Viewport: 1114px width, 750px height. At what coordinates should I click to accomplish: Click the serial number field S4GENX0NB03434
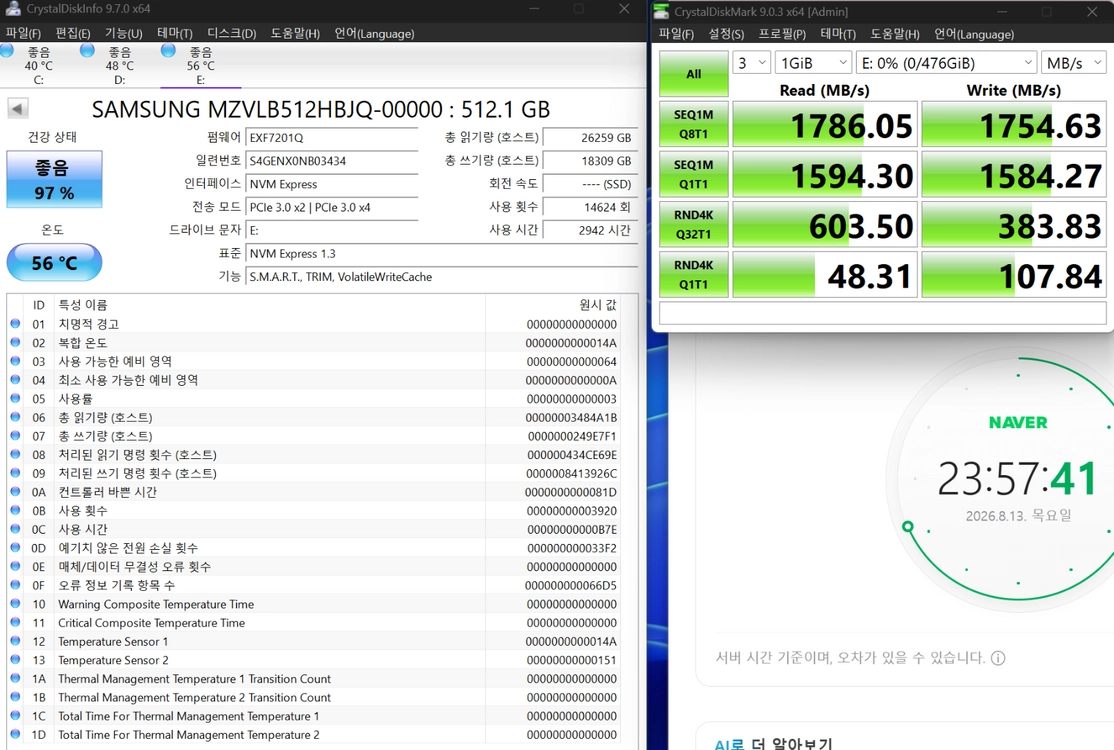pyautogui.click(x=332, y=161)
